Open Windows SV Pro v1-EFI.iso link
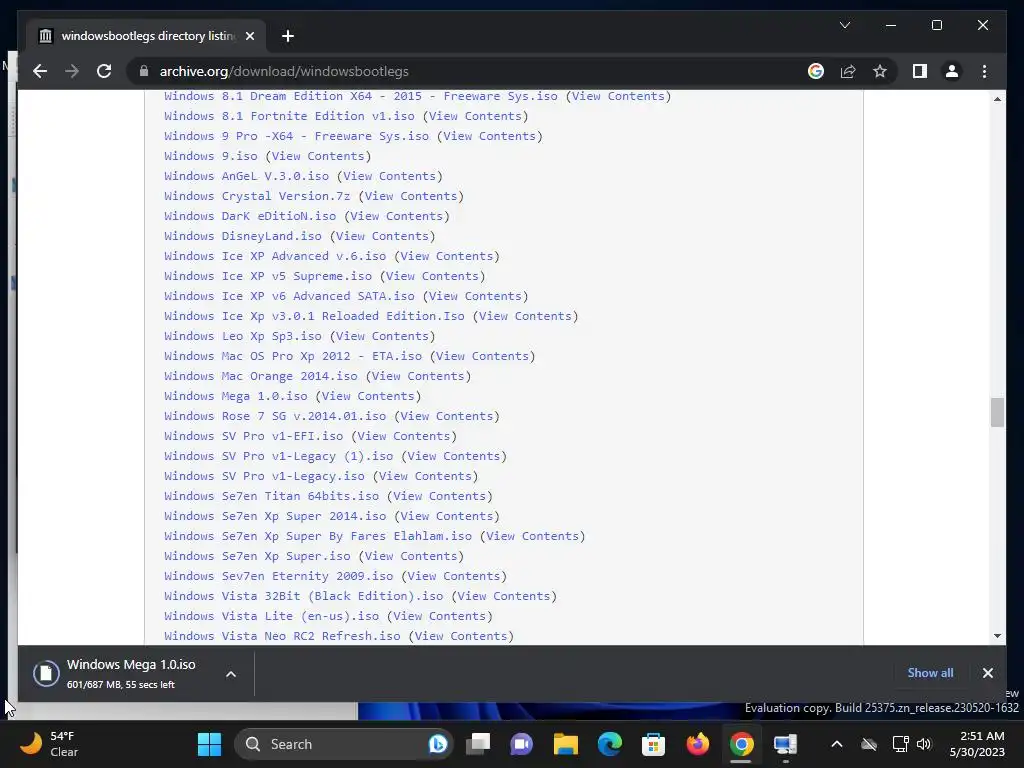Viewport: 1024px width, 768px height. [x=253, y=436]
